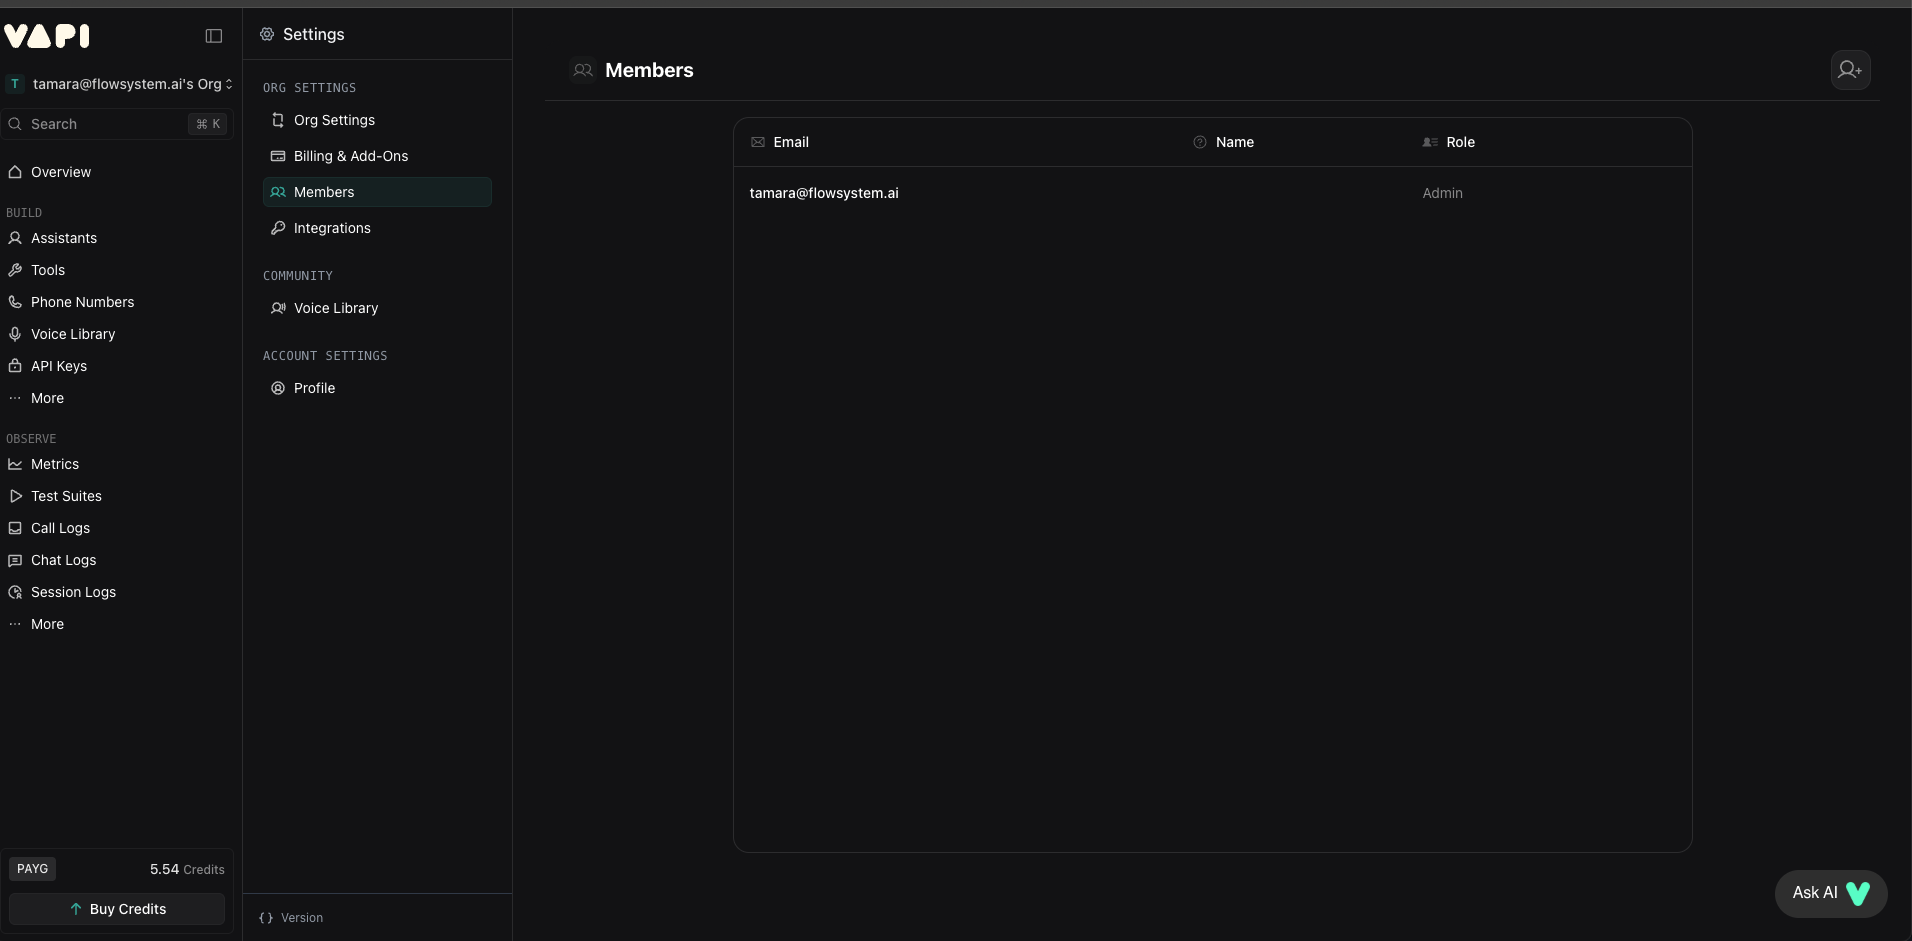Expand the More item under Observe

pyautogui.click(x=46, y=623)
